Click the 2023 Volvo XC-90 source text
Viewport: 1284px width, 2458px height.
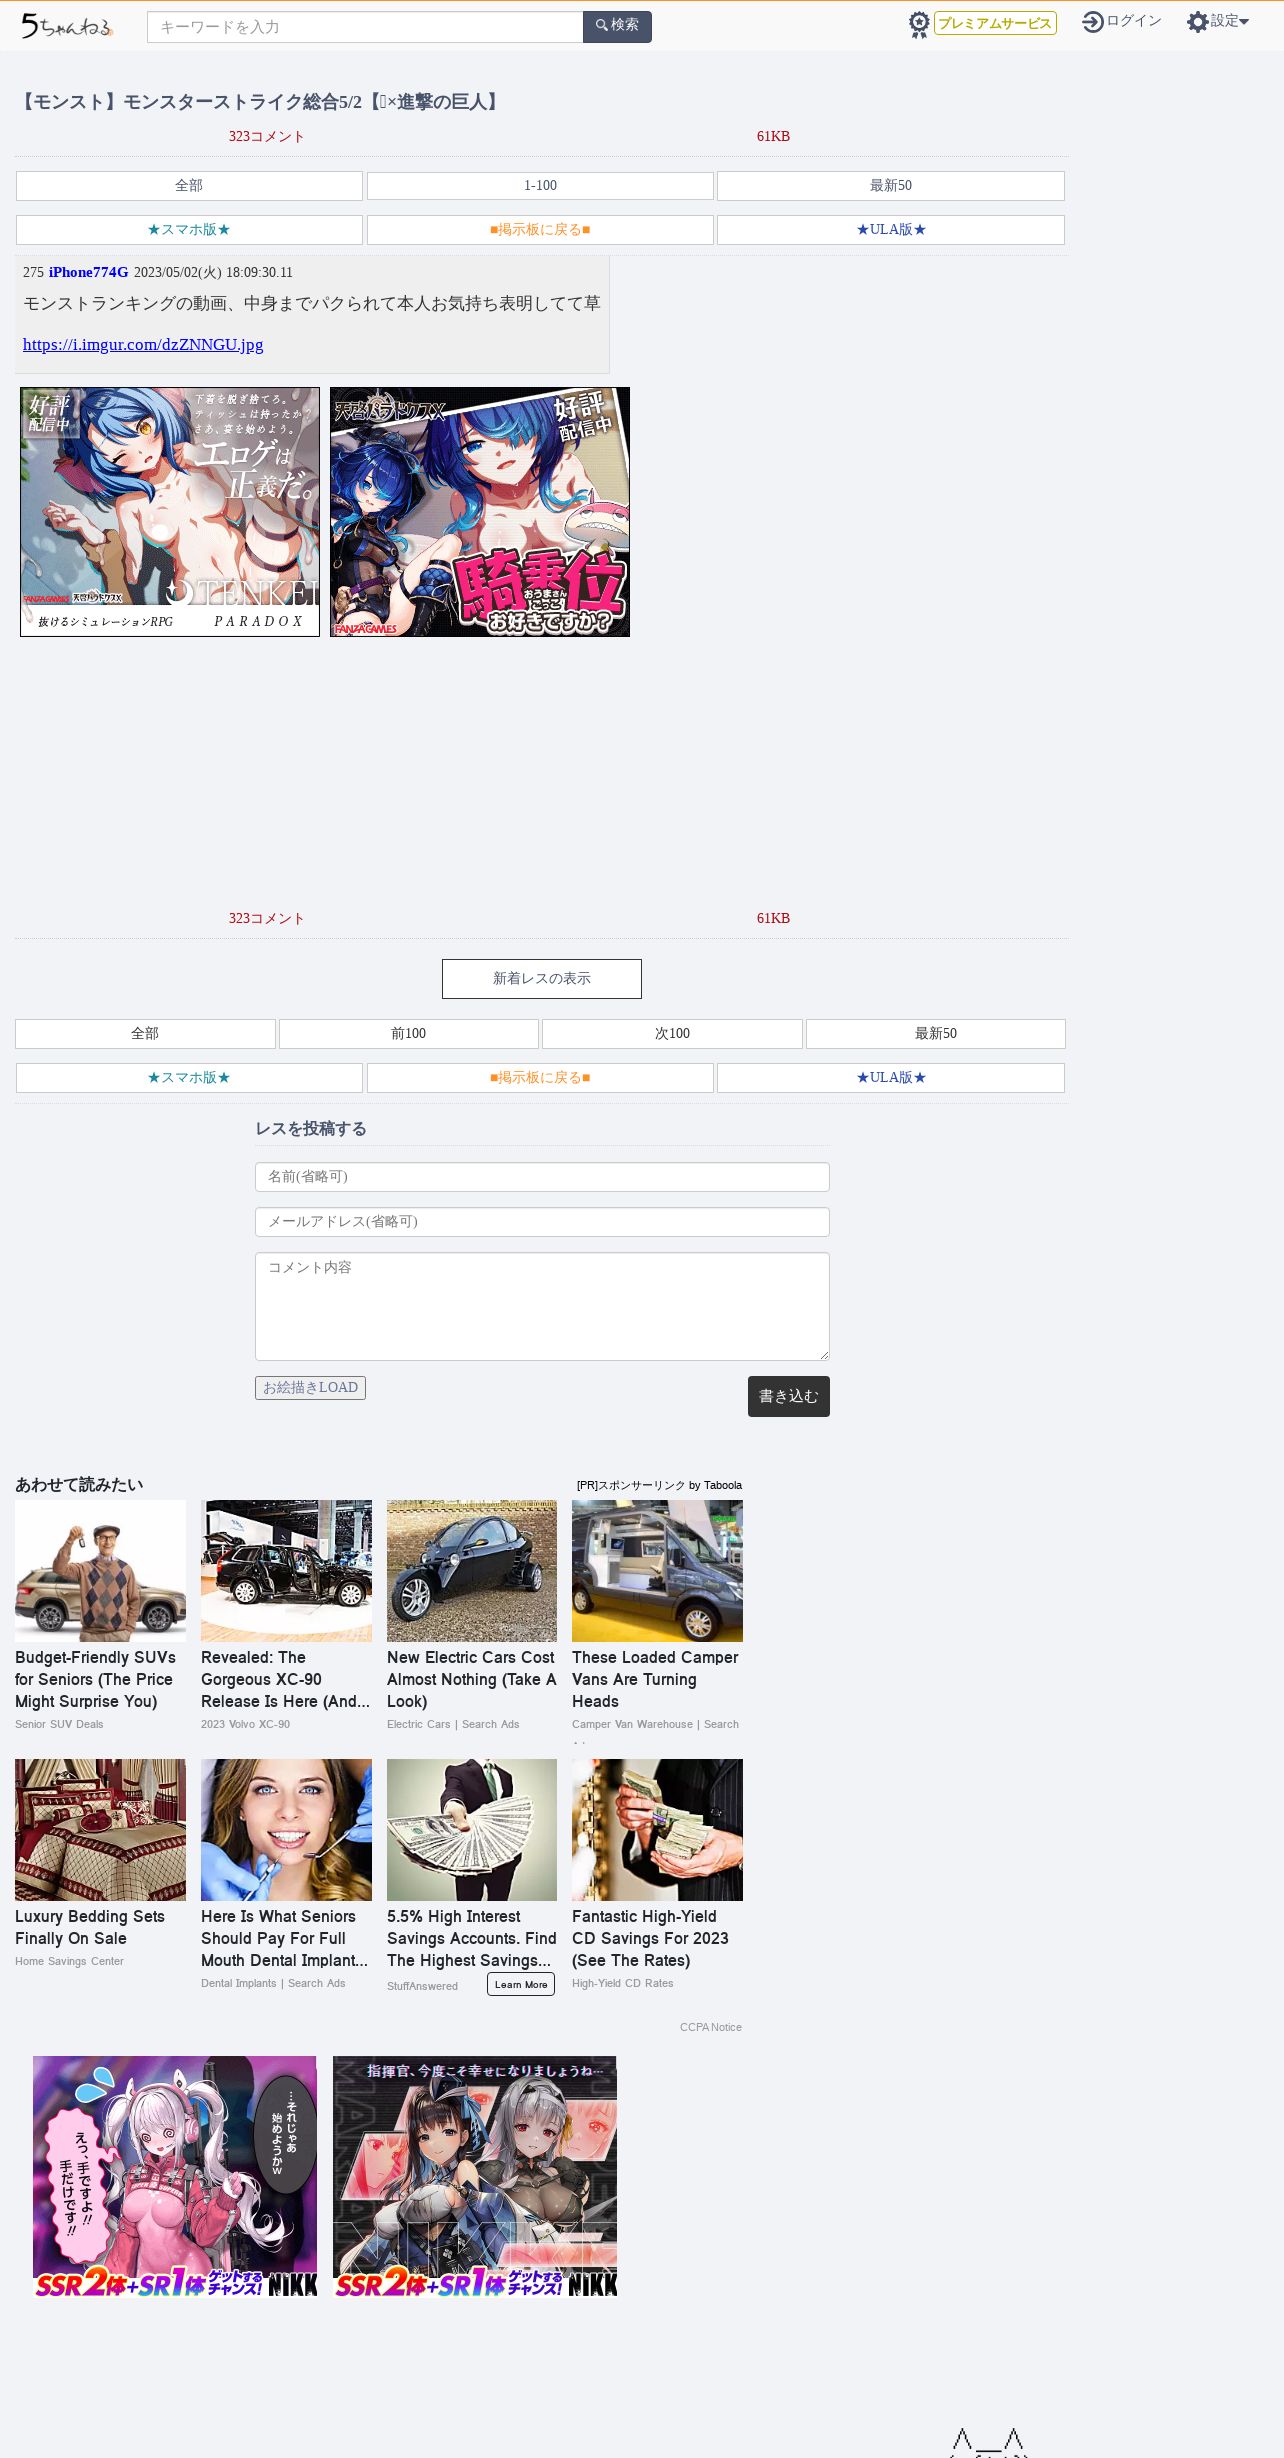tap(245, 1724)
